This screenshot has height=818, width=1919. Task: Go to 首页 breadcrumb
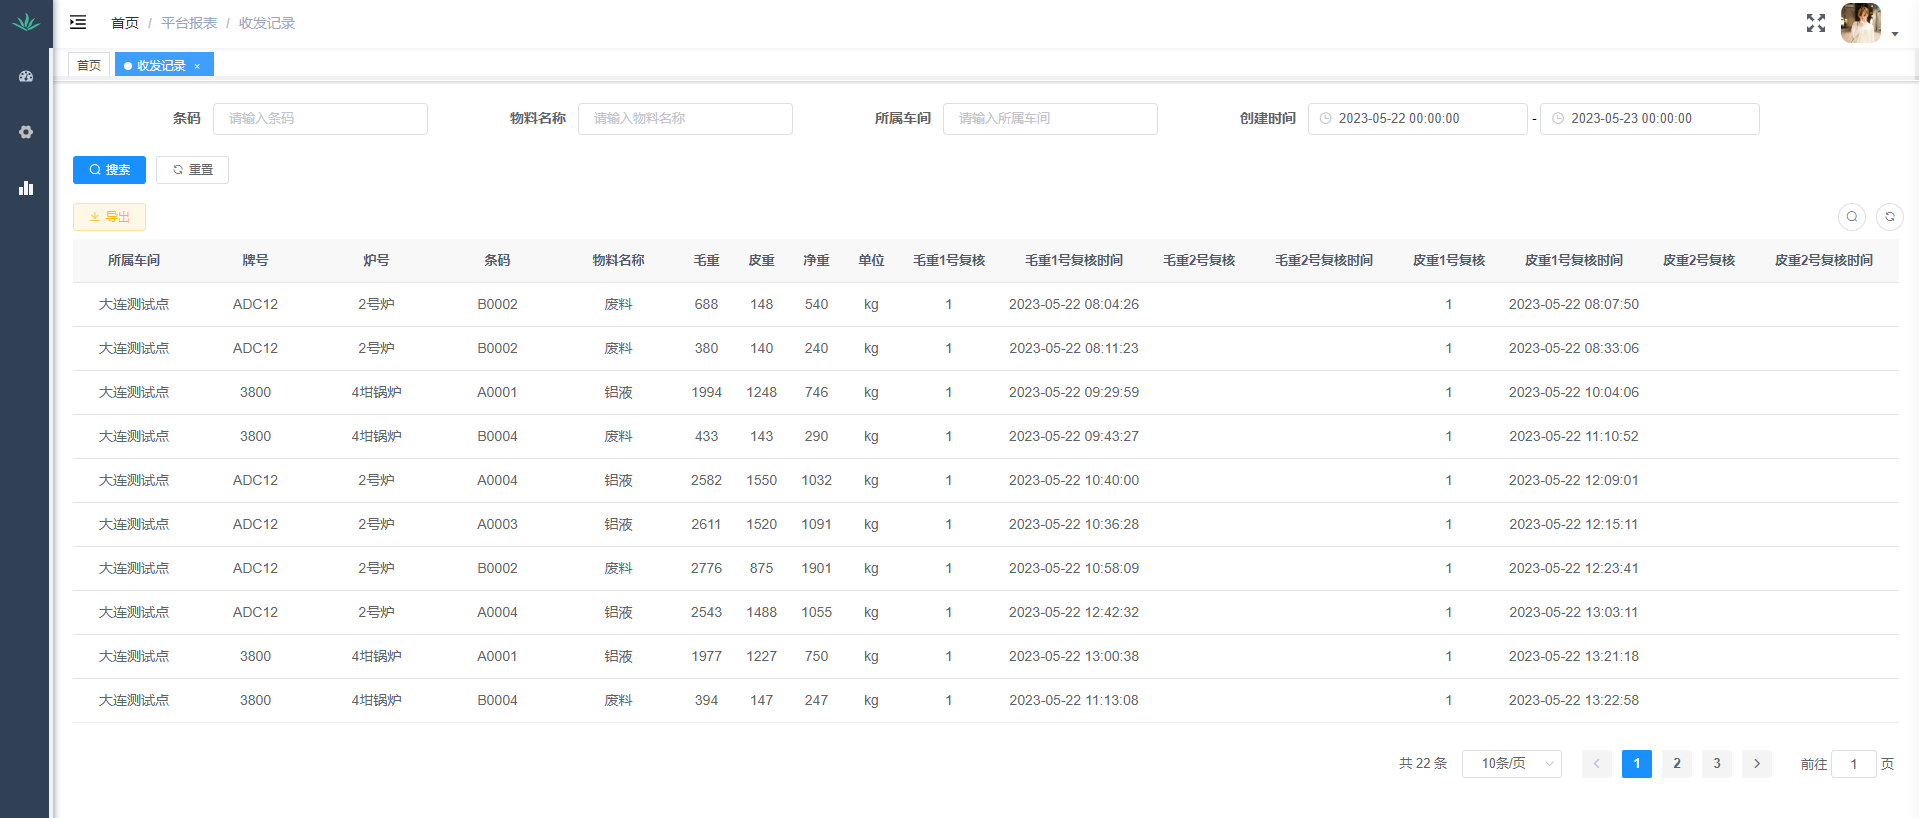pos(125,23)
